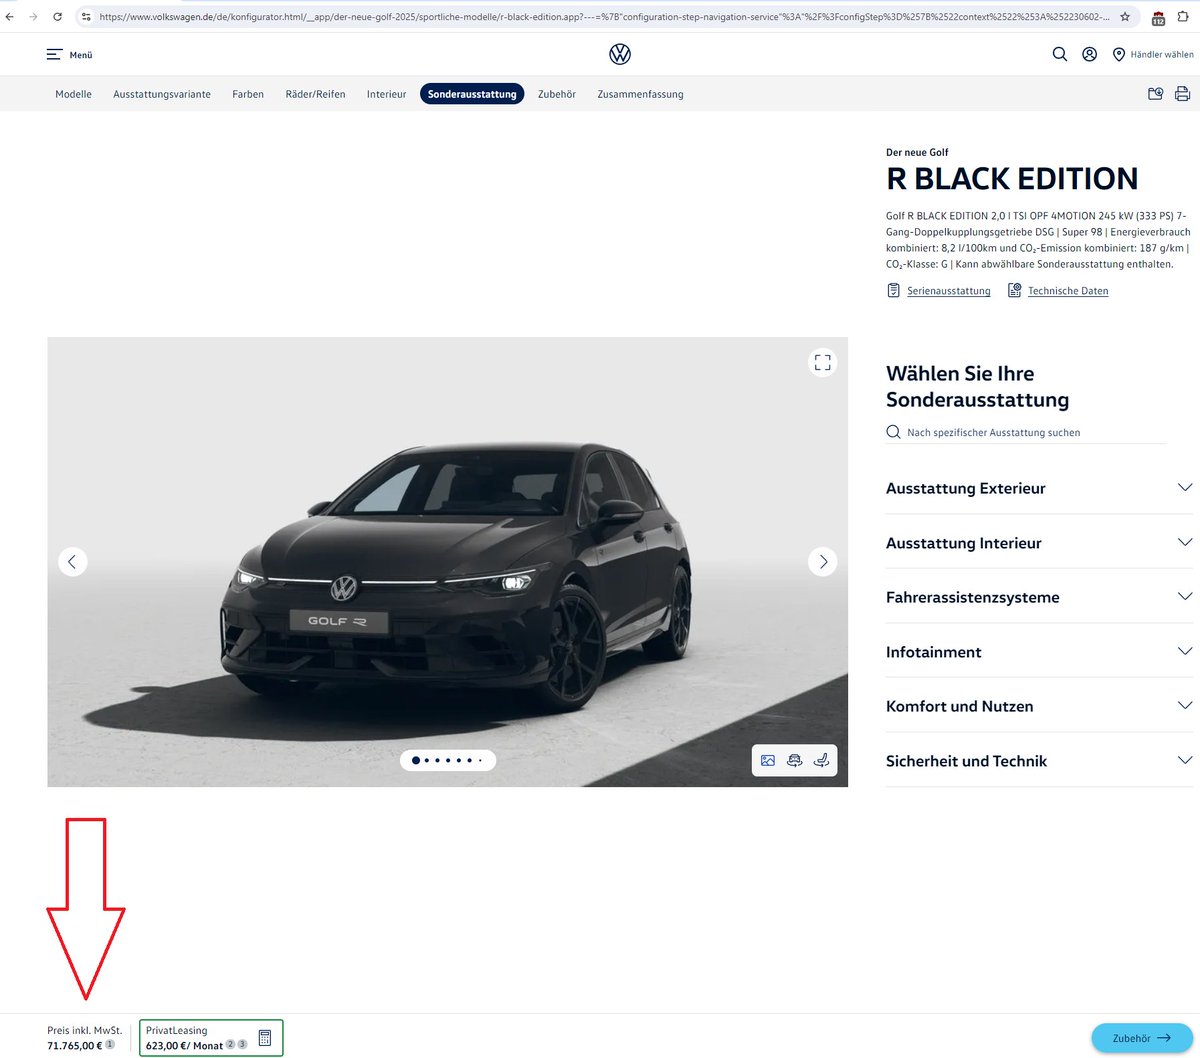Go to Interieur step
1200x1058 pixels.
386,94
